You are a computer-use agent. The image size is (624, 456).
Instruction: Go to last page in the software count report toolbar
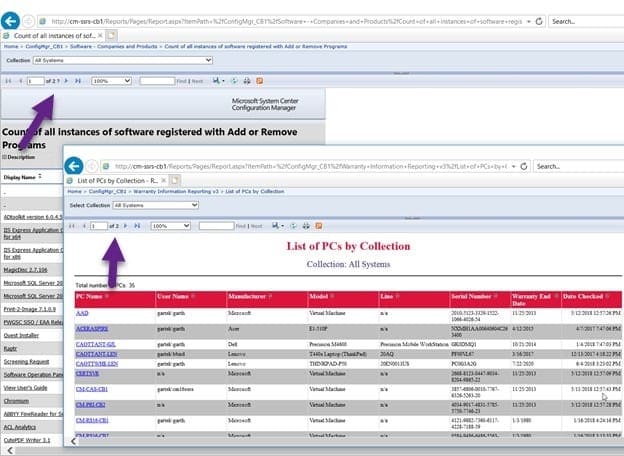point(78,81)
